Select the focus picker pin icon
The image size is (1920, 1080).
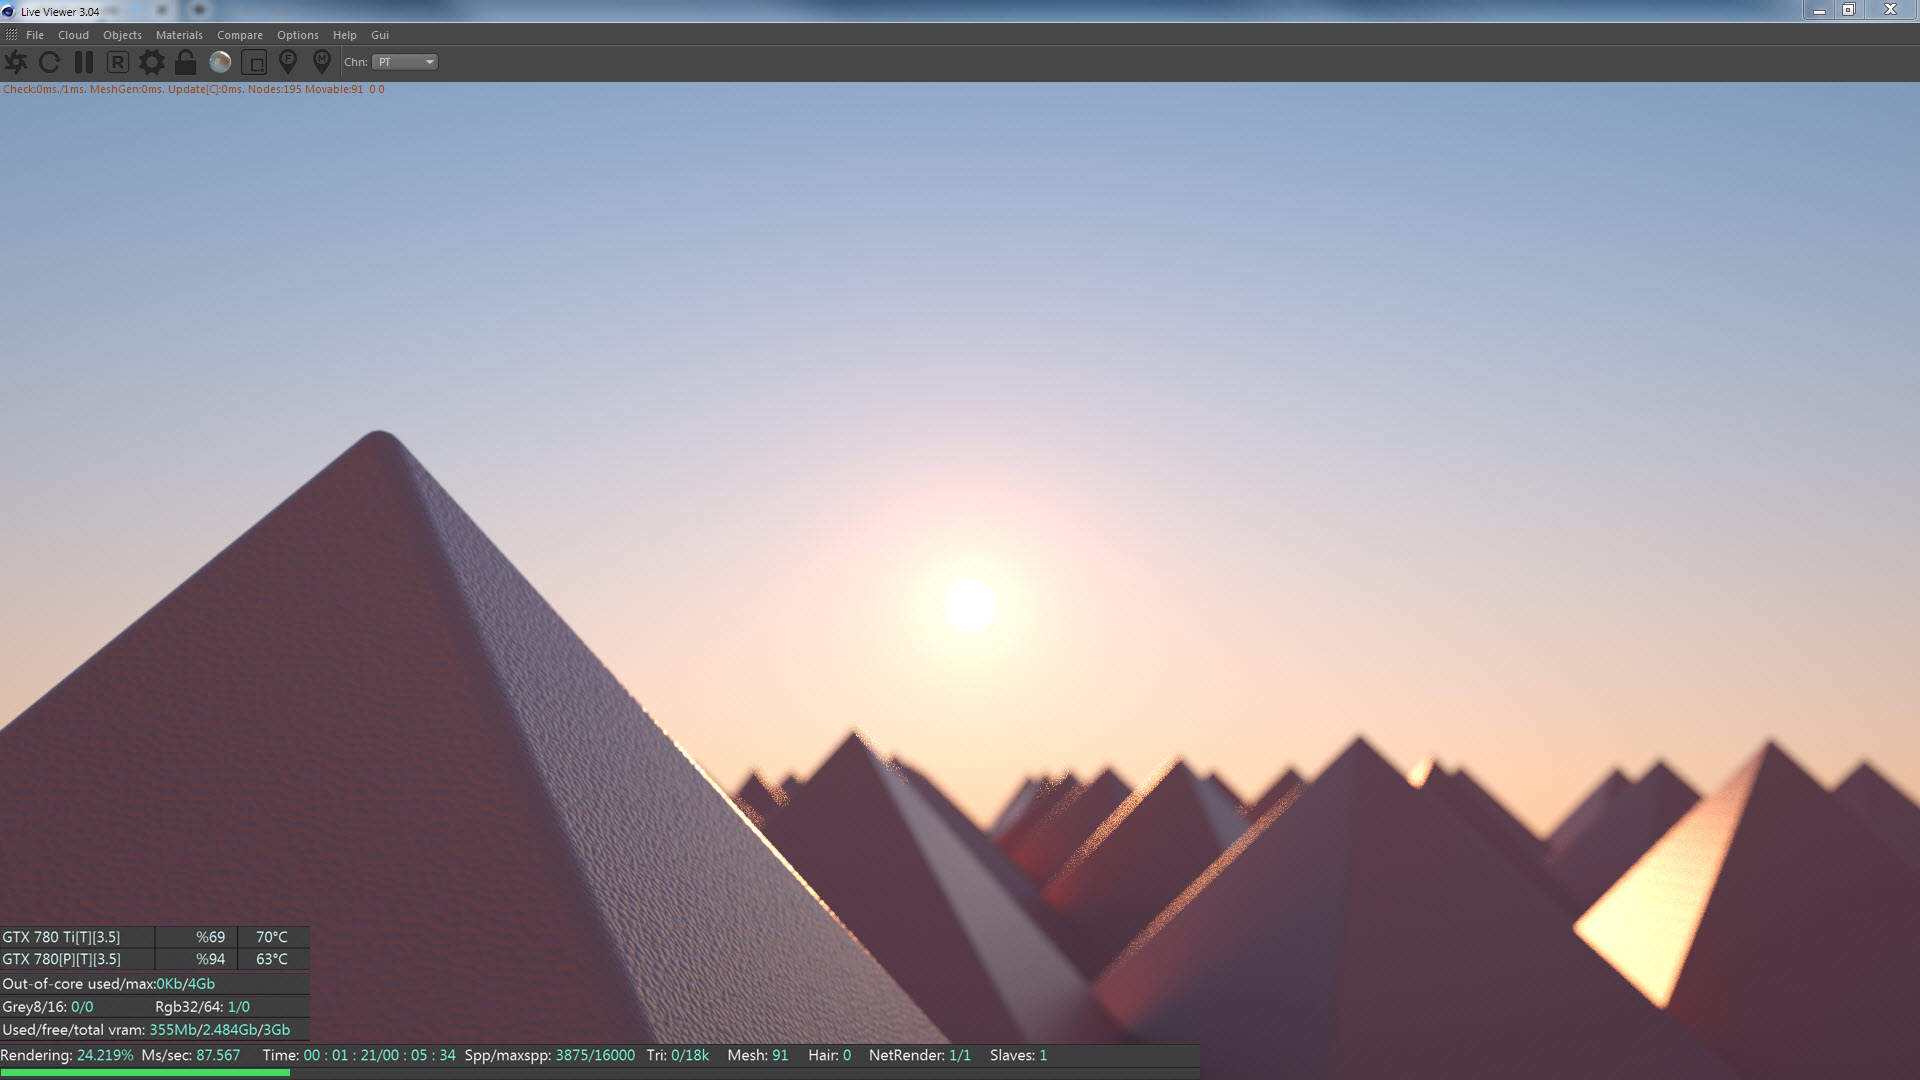pyautogui.click(x=288, y=62)
